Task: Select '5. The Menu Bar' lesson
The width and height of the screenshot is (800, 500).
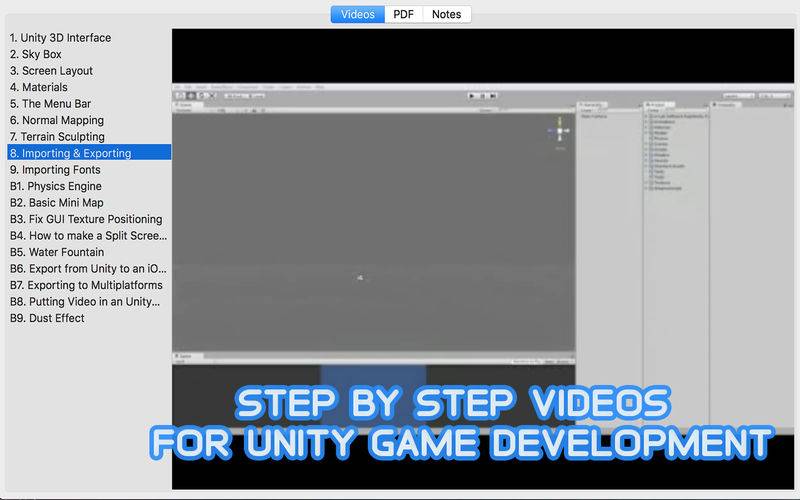Action: [51, 104]
